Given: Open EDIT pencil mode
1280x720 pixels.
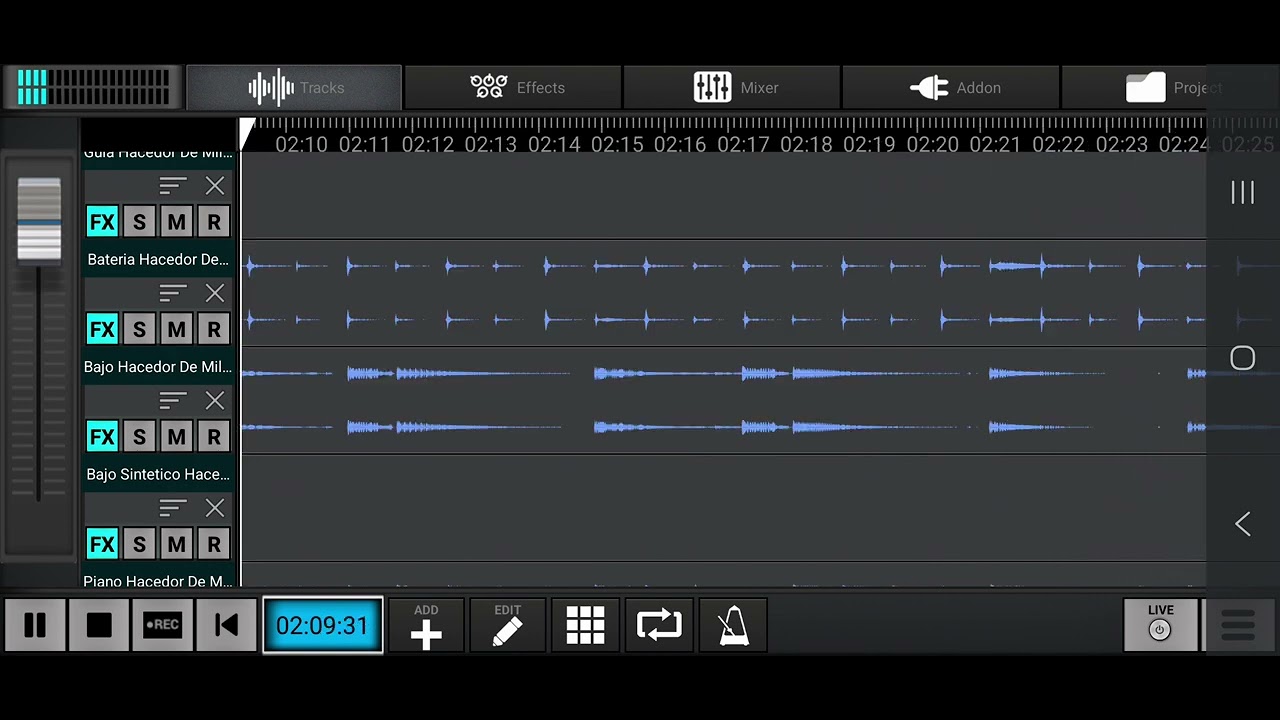Looking at the screenshot, I should pyautogui.click(x=508, y=625).
